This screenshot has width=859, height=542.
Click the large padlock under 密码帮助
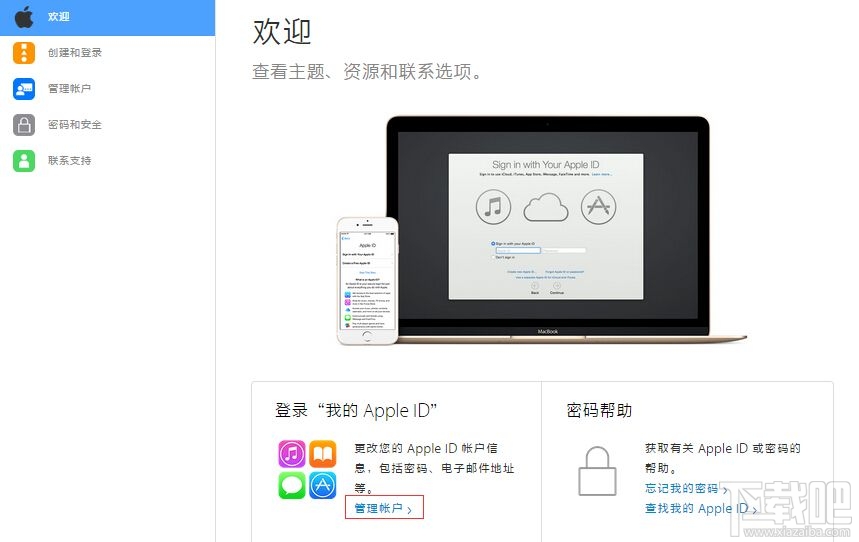[x=597, y=471]
